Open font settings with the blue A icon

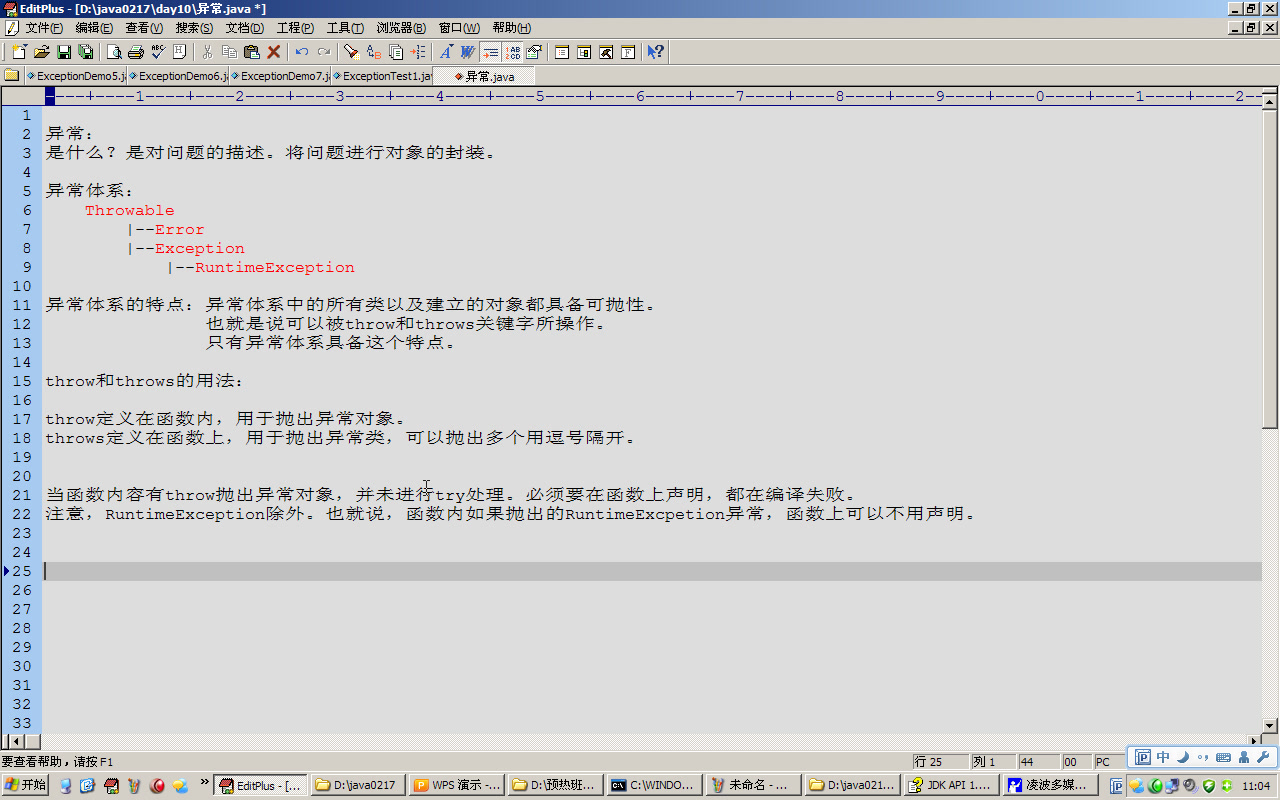(x=445, y=52)
